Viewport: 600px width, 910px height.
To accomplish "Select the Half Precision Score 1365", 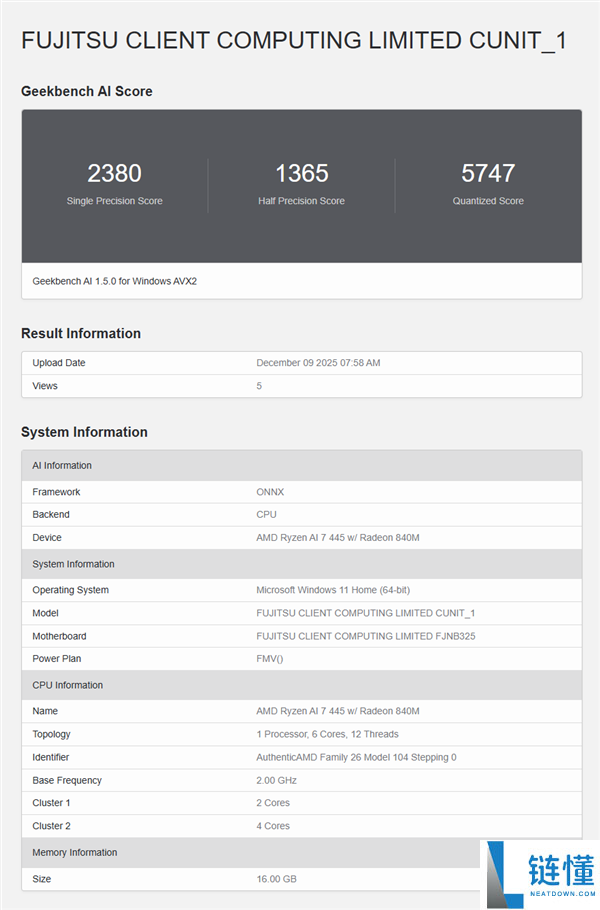I will click(301, 173).
